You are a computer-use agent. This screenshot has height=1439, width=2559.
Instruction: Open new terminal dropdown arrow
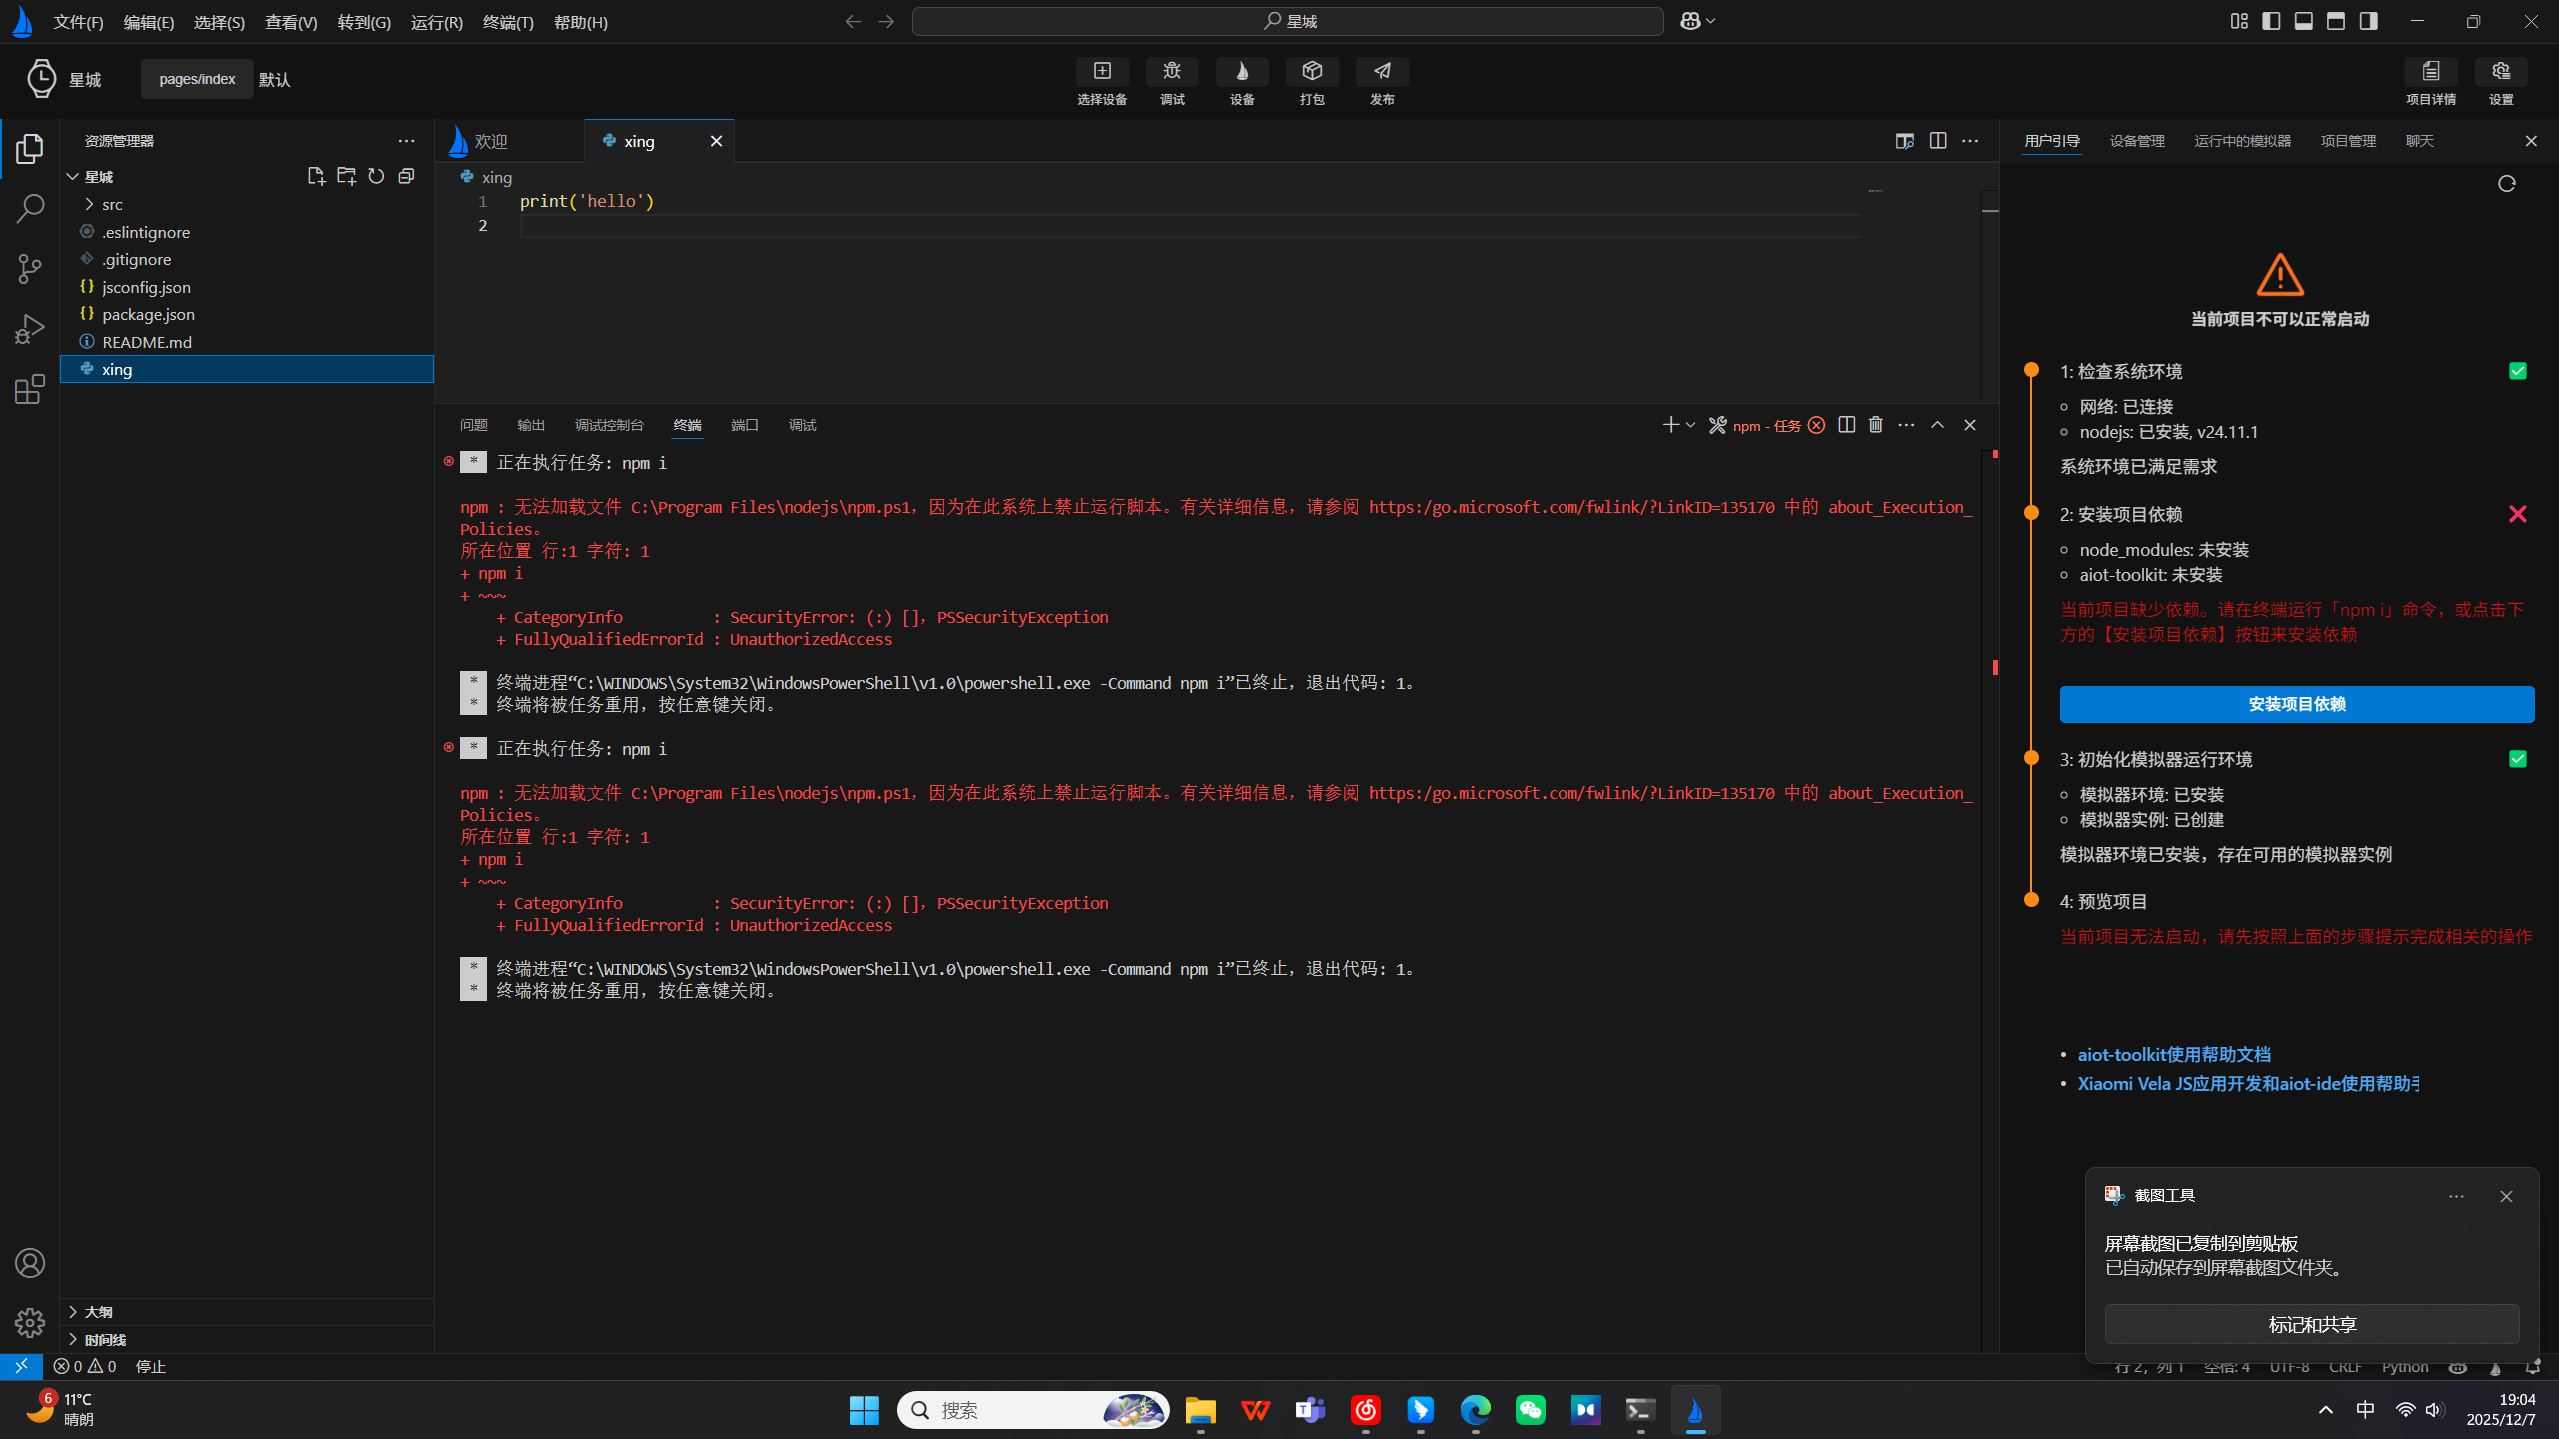(1690, 425)
